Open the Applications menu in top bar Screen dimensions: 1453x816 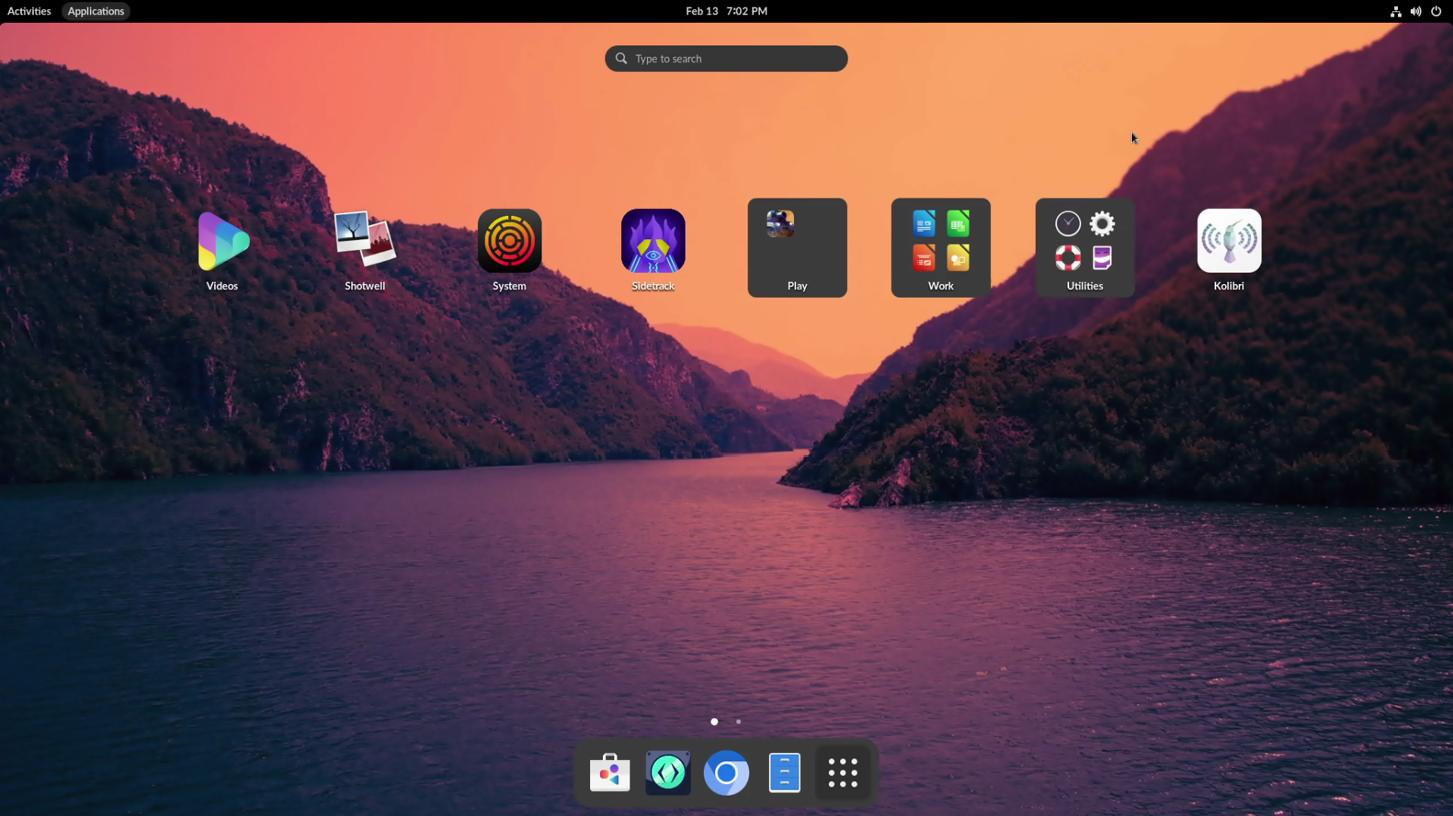pos(96,11)
